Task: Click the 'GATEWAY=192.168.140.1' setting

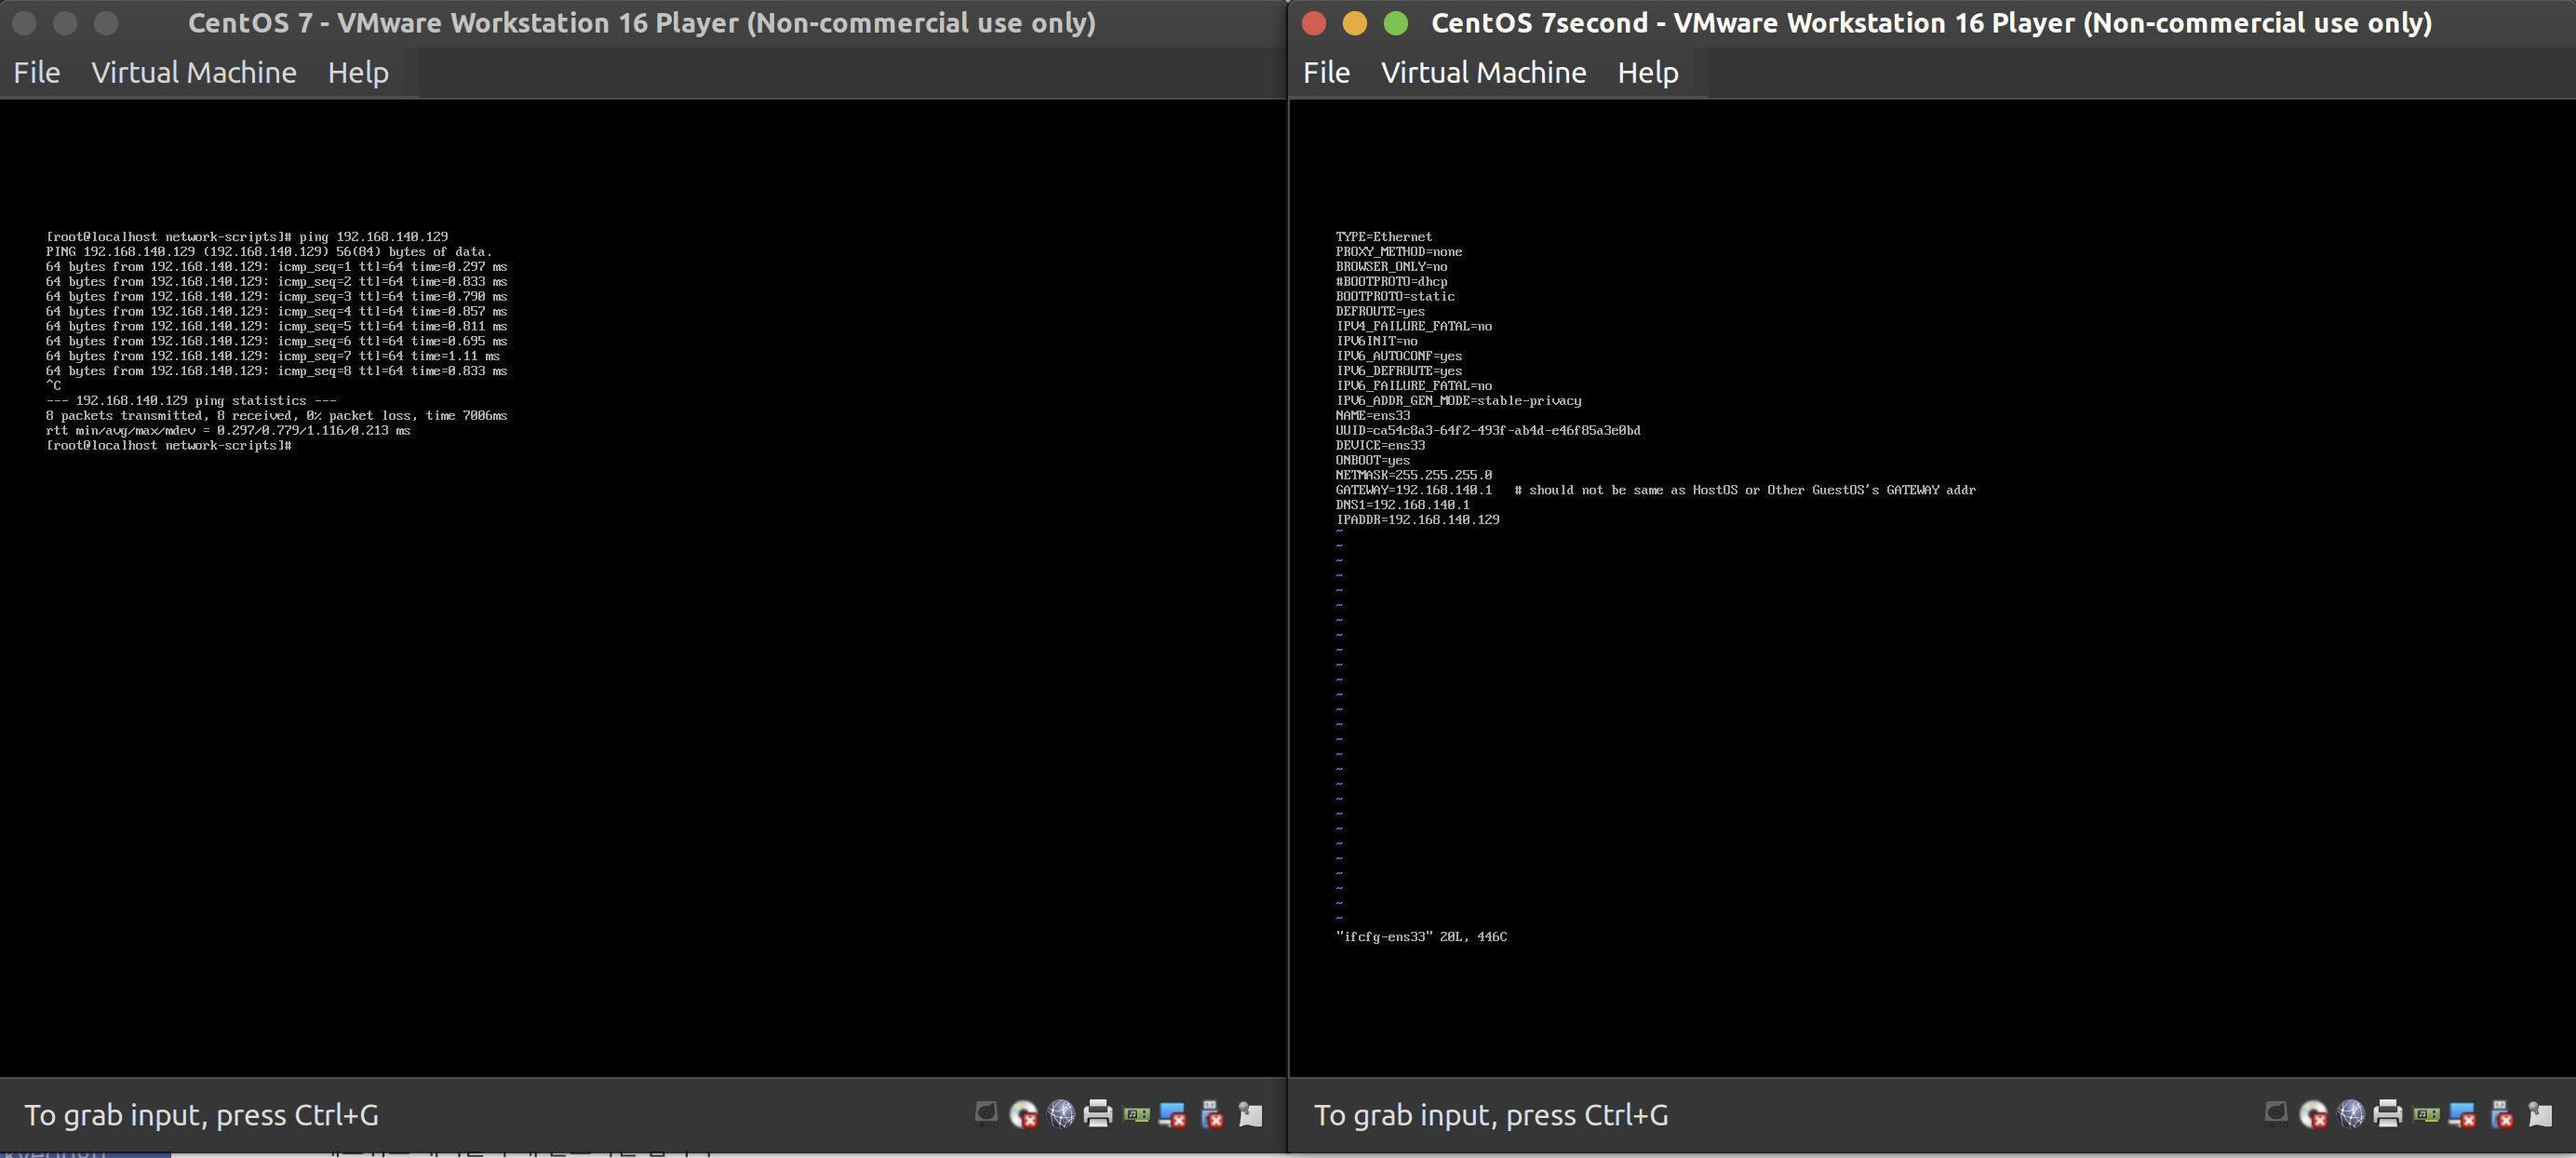Action: point(1414,490)
